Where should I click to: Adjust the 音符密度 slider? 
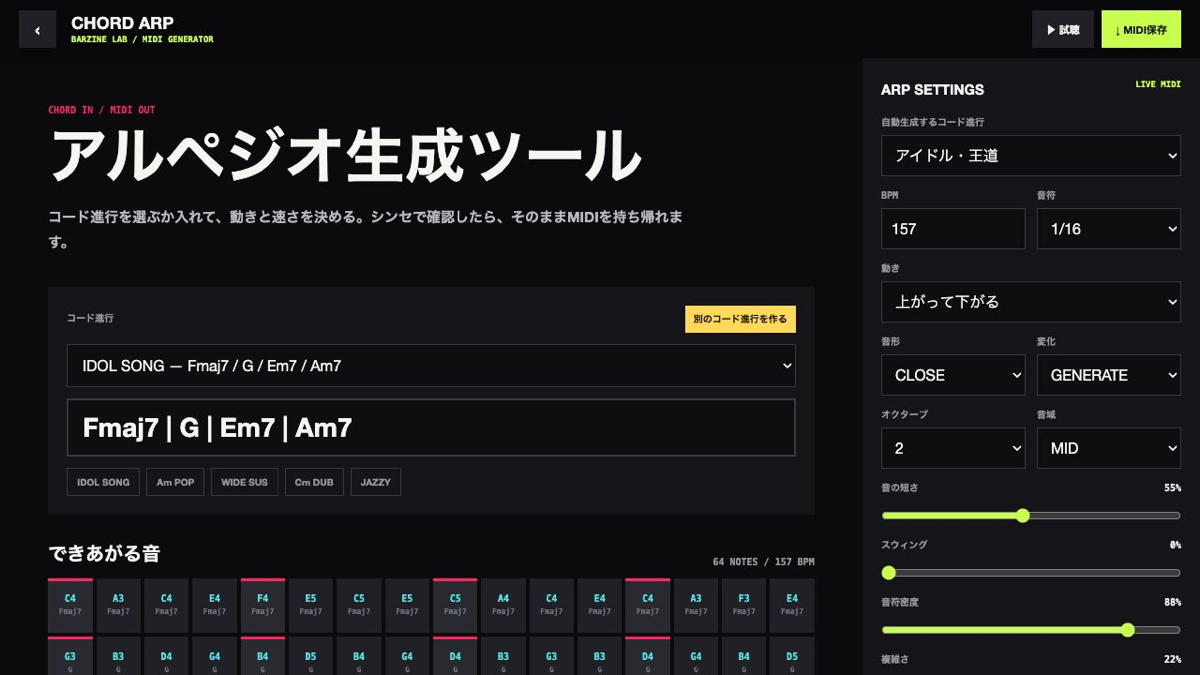1031,630
